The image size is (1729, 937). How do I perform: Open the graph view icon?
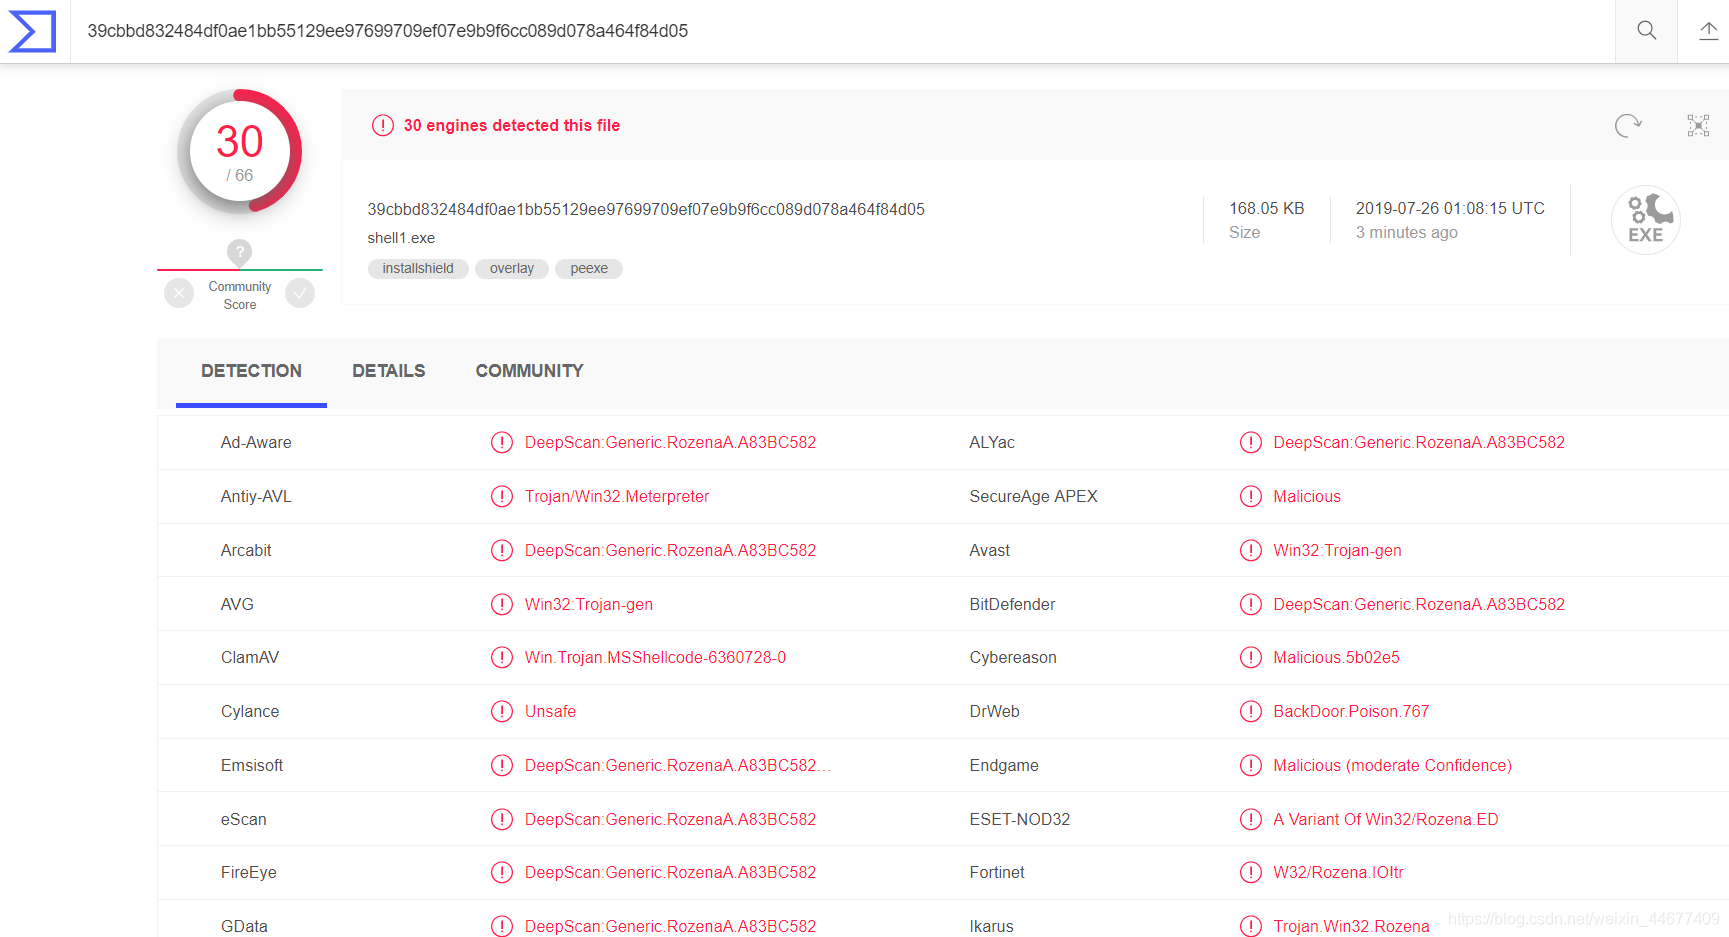click(1698, 125)
